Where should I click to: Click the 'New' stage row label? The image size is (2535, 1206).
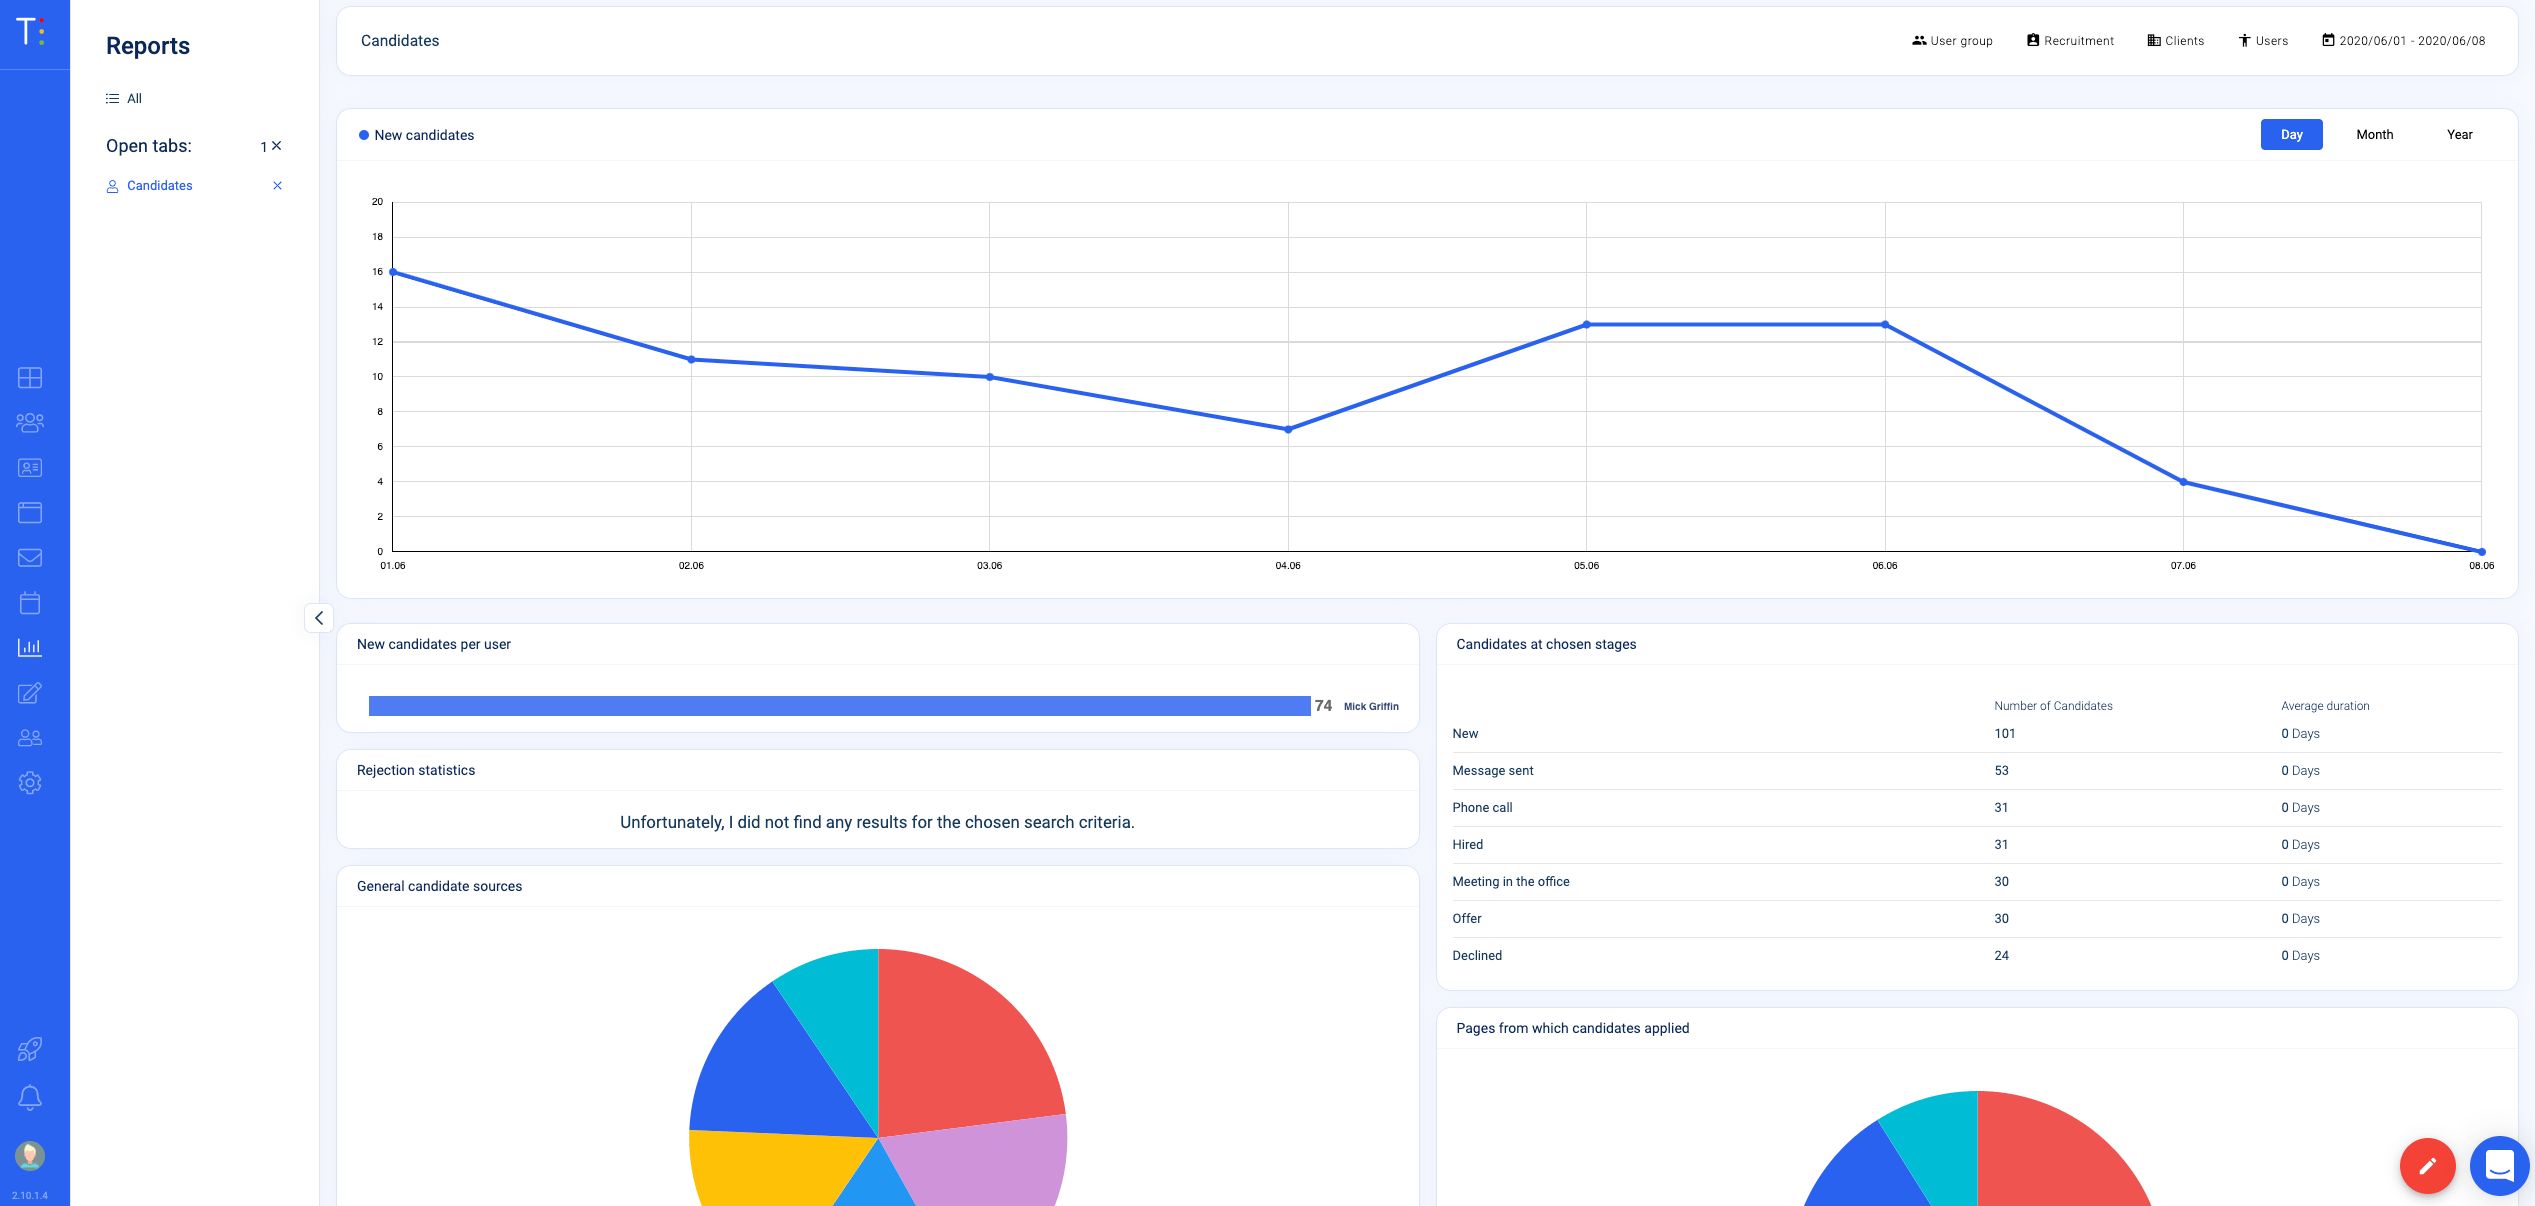(x=1465, y=734)
